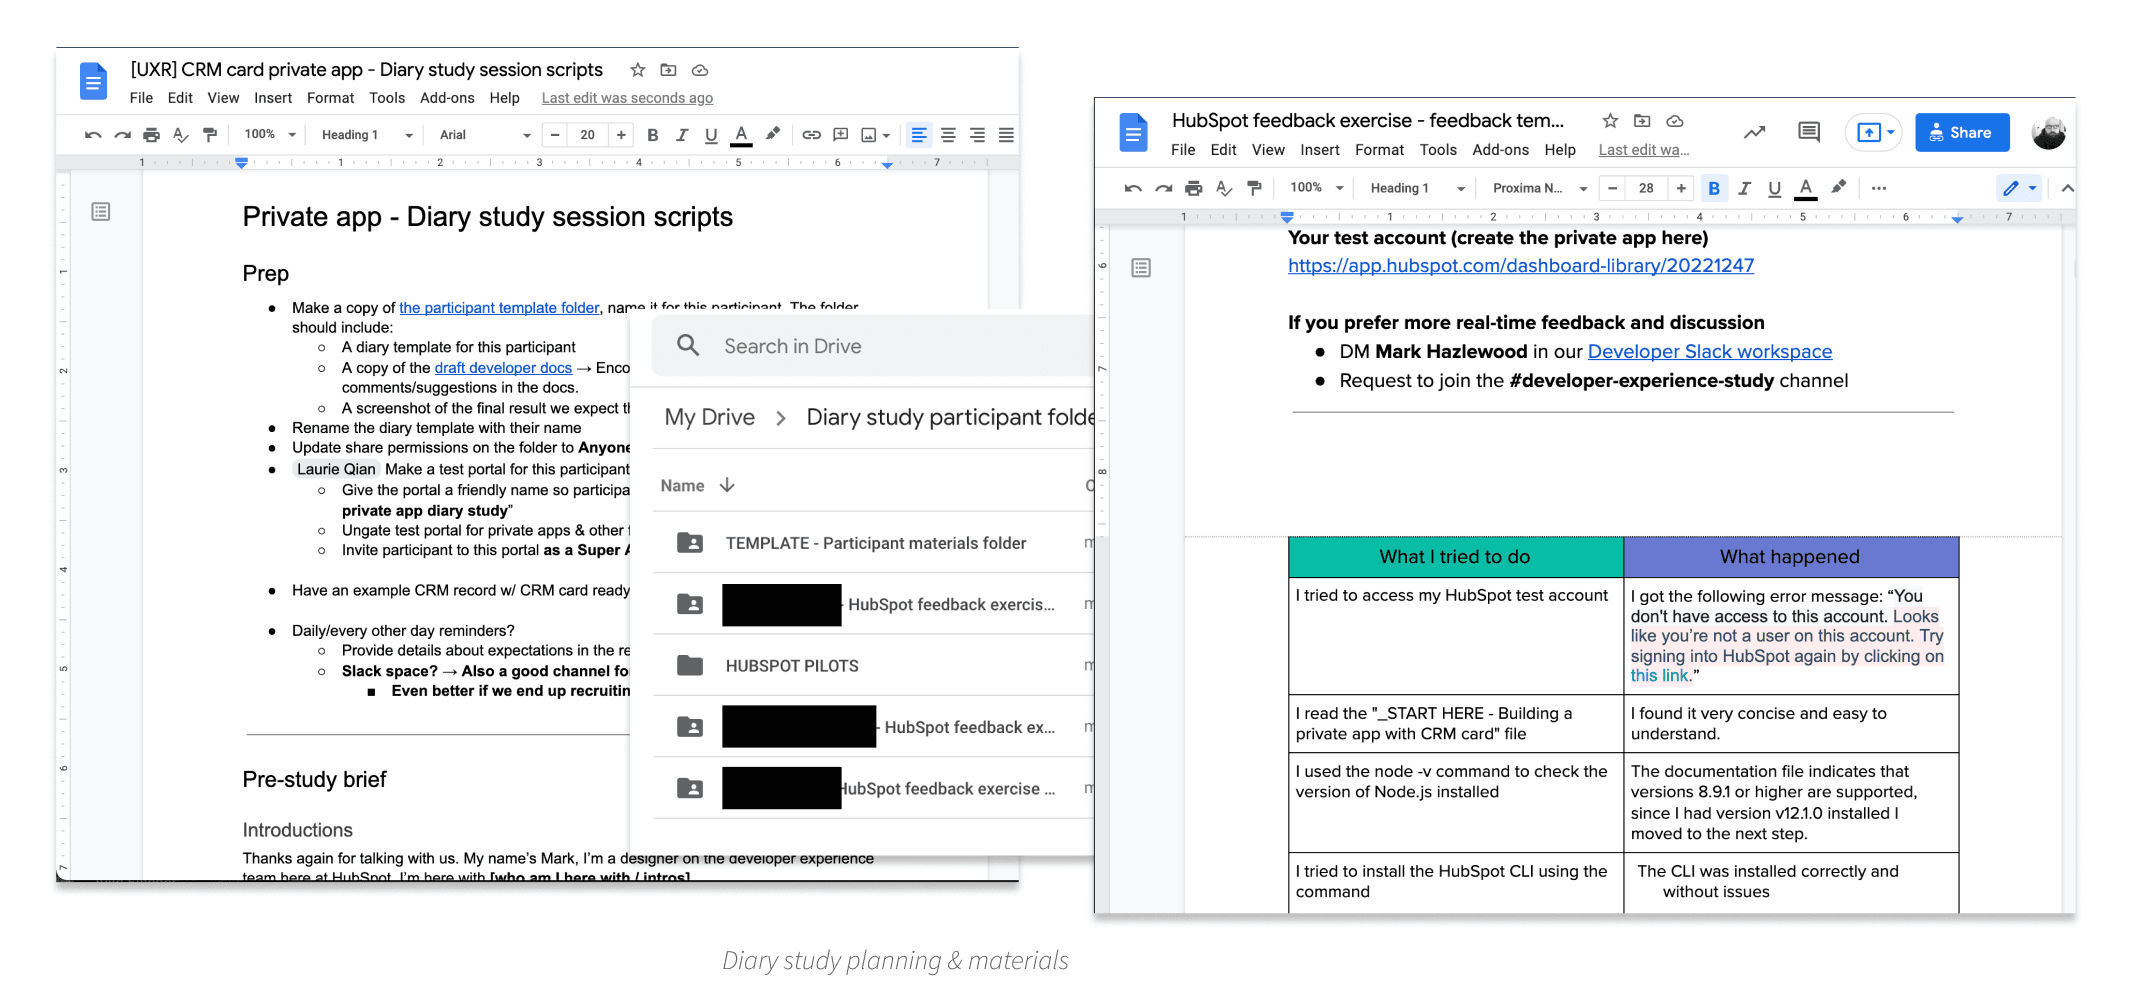This screenshot has height=1000, width=2145.
Task: Open Format menu in feedback template window
Action: tap(1379, 150)
